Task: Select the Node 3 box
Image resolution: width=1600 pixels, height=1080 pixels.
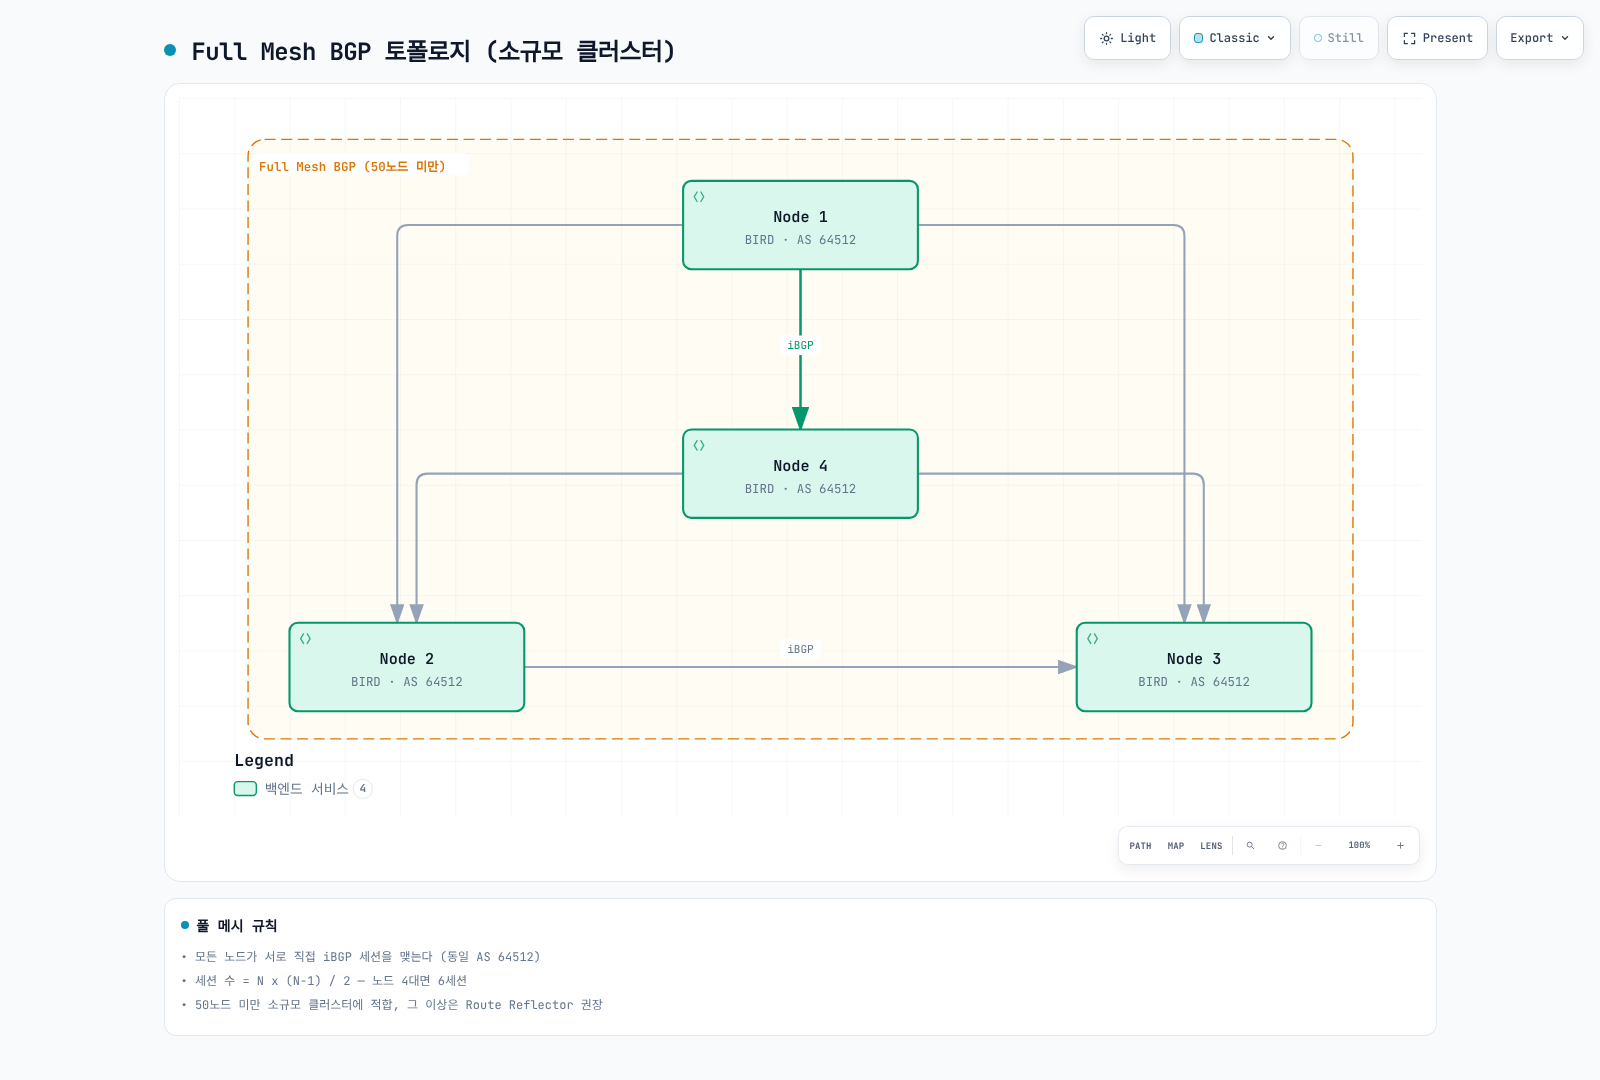Action: (1194, 667)
